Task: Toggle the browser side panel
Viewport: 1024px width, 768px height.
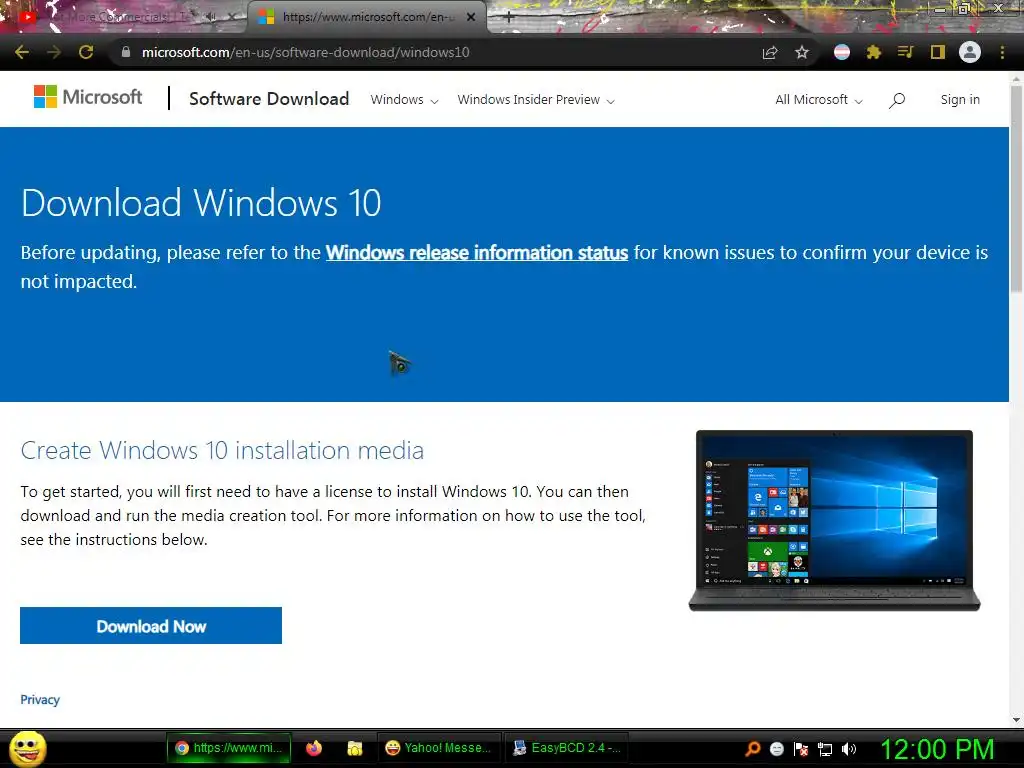Action: 938,52
